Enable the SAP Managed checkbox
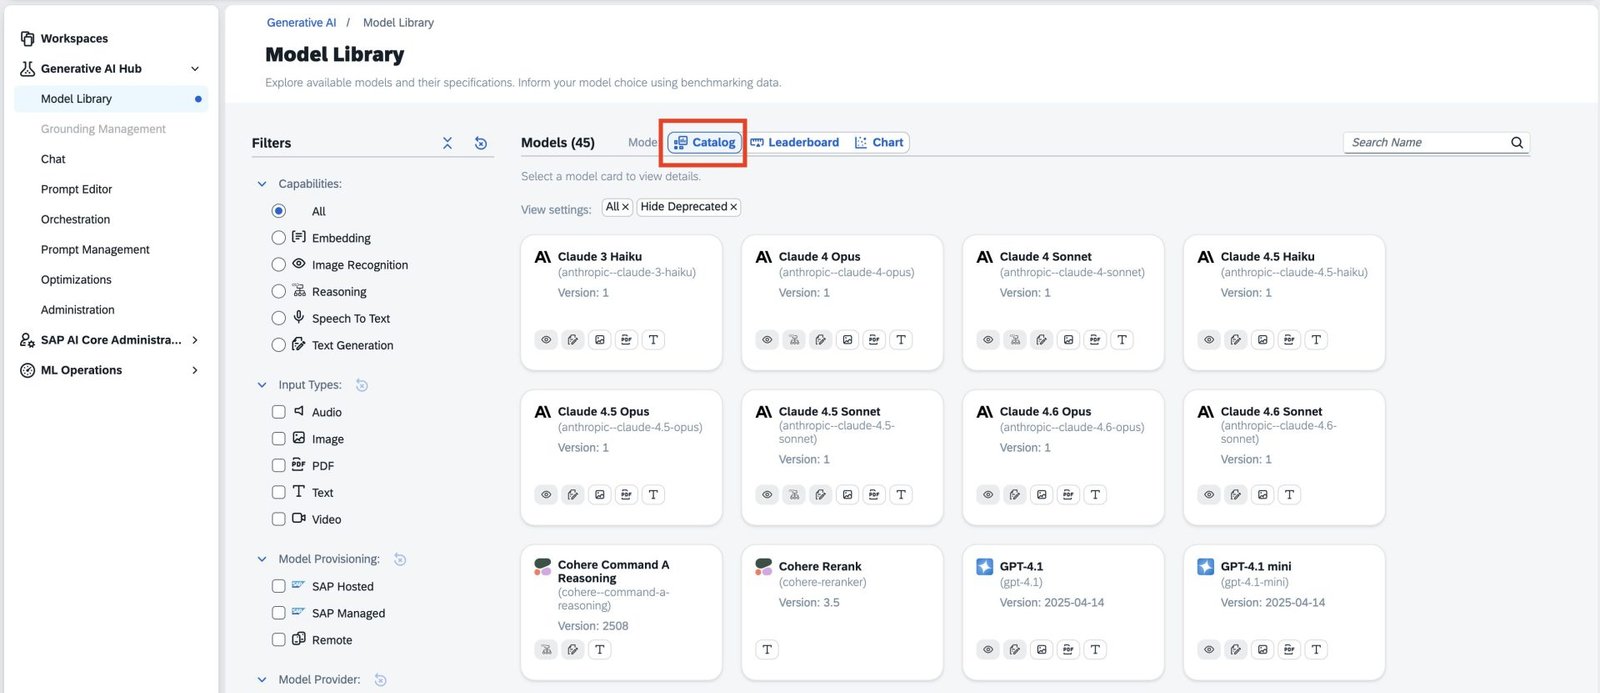 click(279, 613)
